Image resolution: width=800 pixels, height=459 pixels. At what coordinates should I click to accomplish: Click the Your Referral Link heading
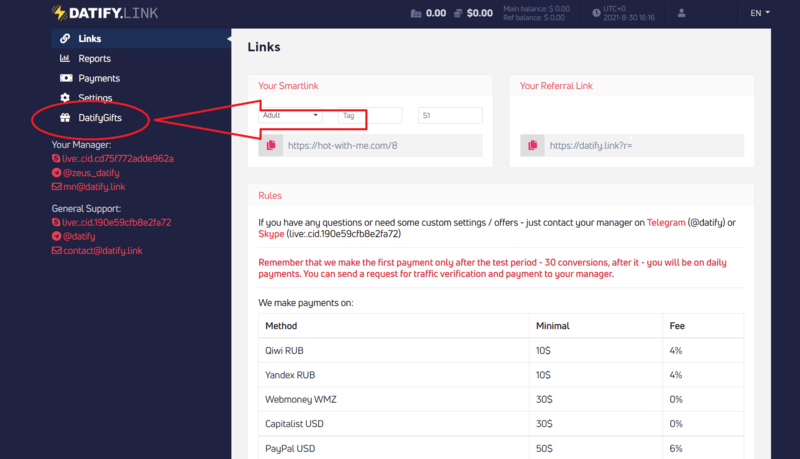(556, 86)
